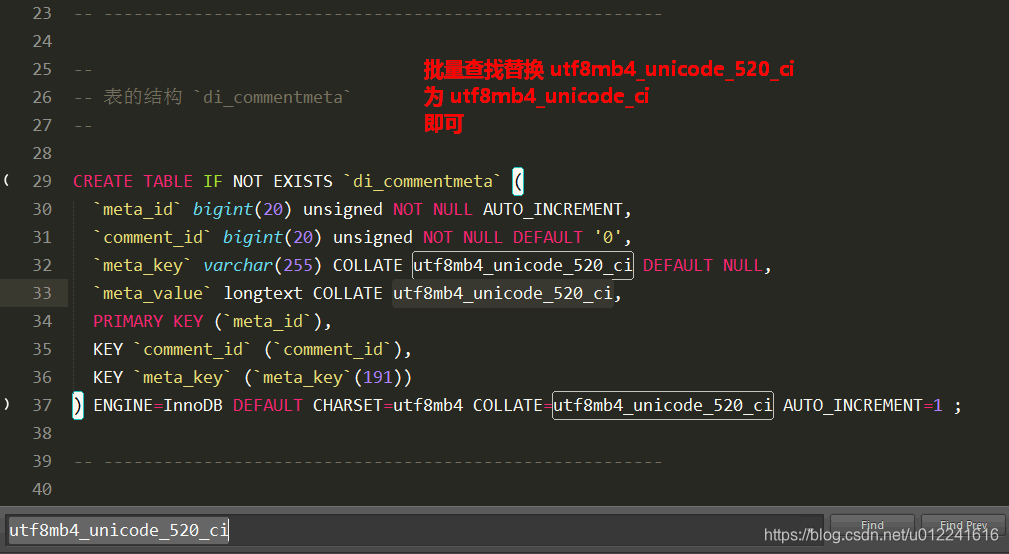Click line number 29 in the gutter
The height and width of the screenshot is (554, 1009).
click(42, 181)
